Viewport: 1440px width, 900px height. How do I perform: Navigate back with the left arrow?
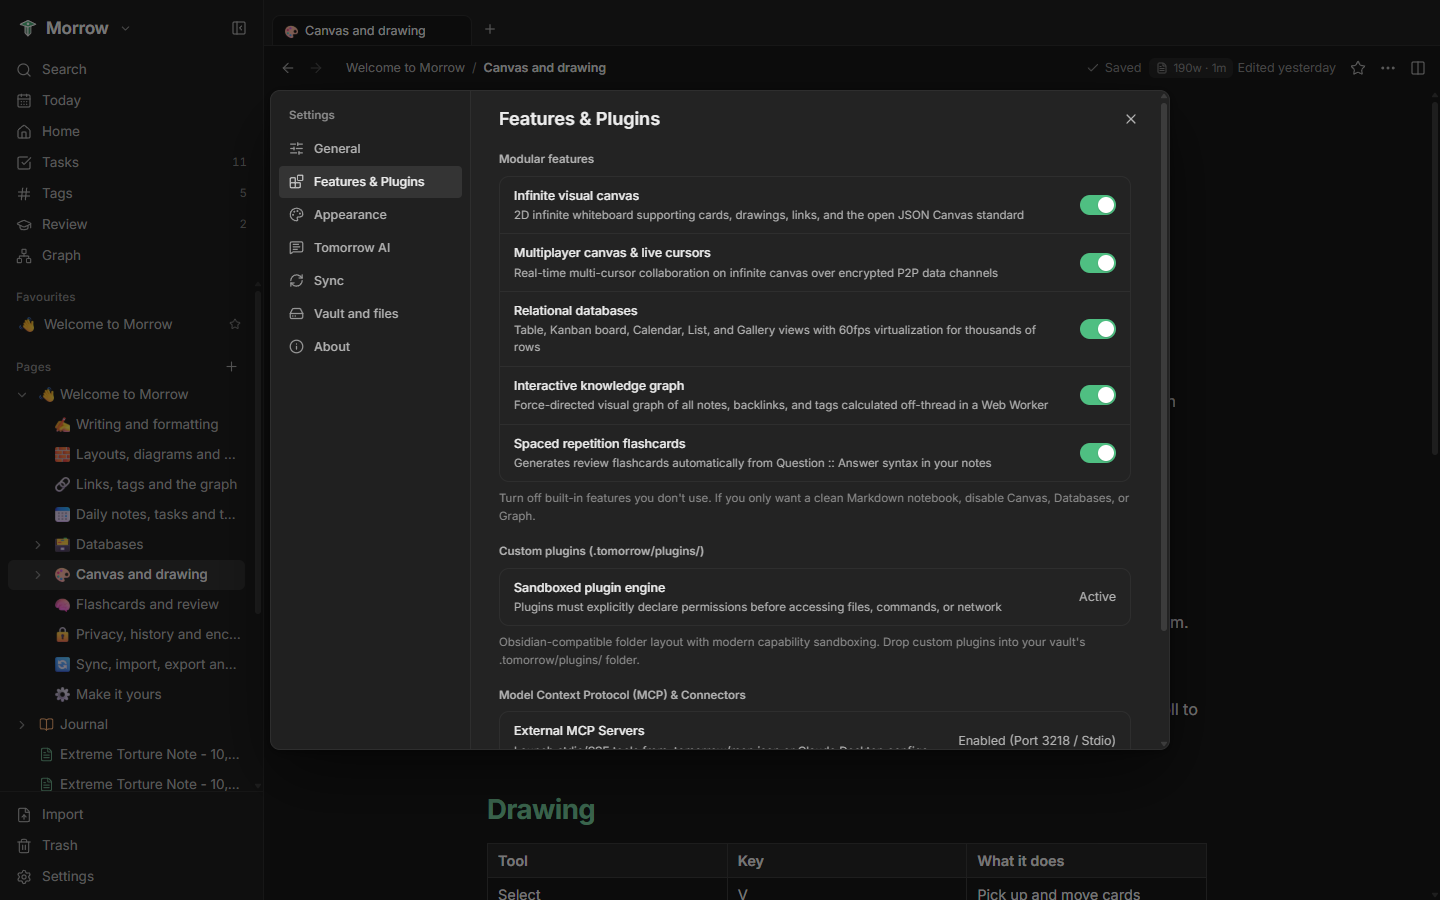(x=288, y=68)
